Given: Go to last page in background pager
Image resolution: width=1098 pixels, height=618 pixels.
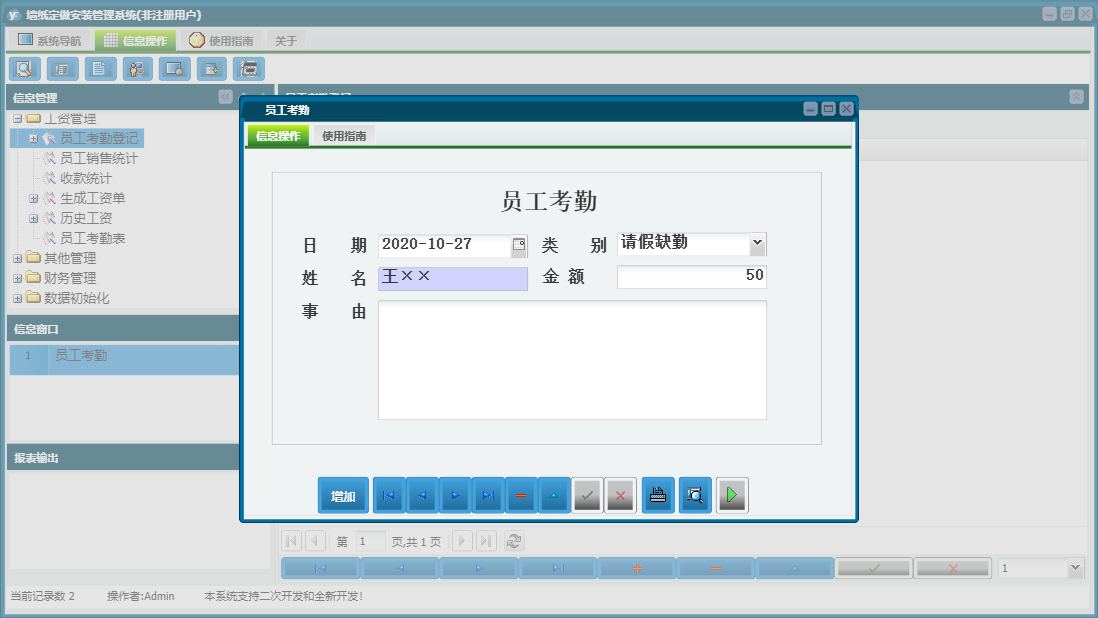Looking at the screenshot, I should [x=487, y=541].
